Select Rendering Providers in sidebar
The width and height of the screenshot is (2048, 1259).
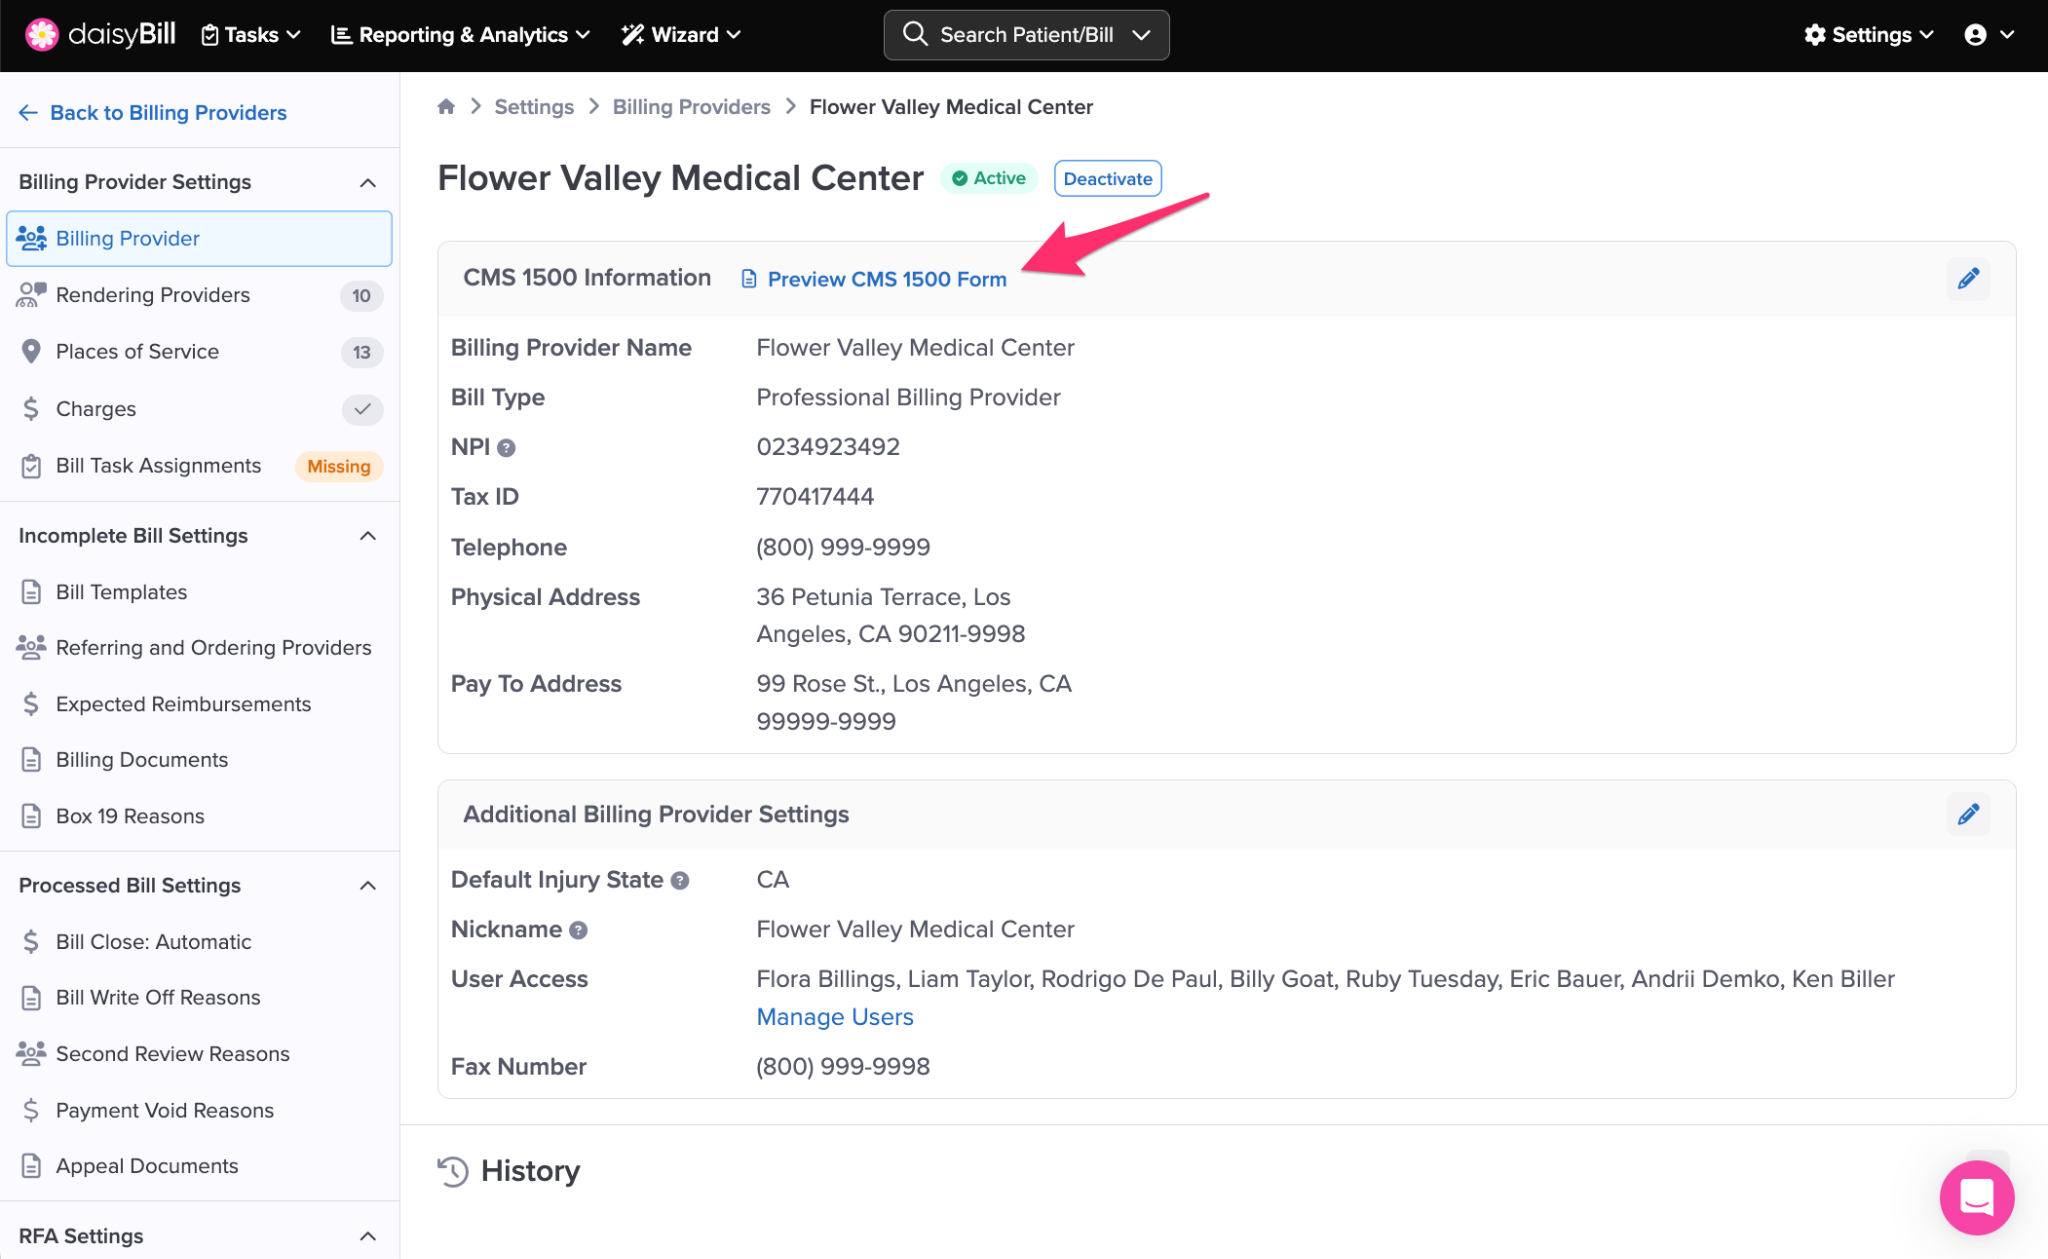153,295
